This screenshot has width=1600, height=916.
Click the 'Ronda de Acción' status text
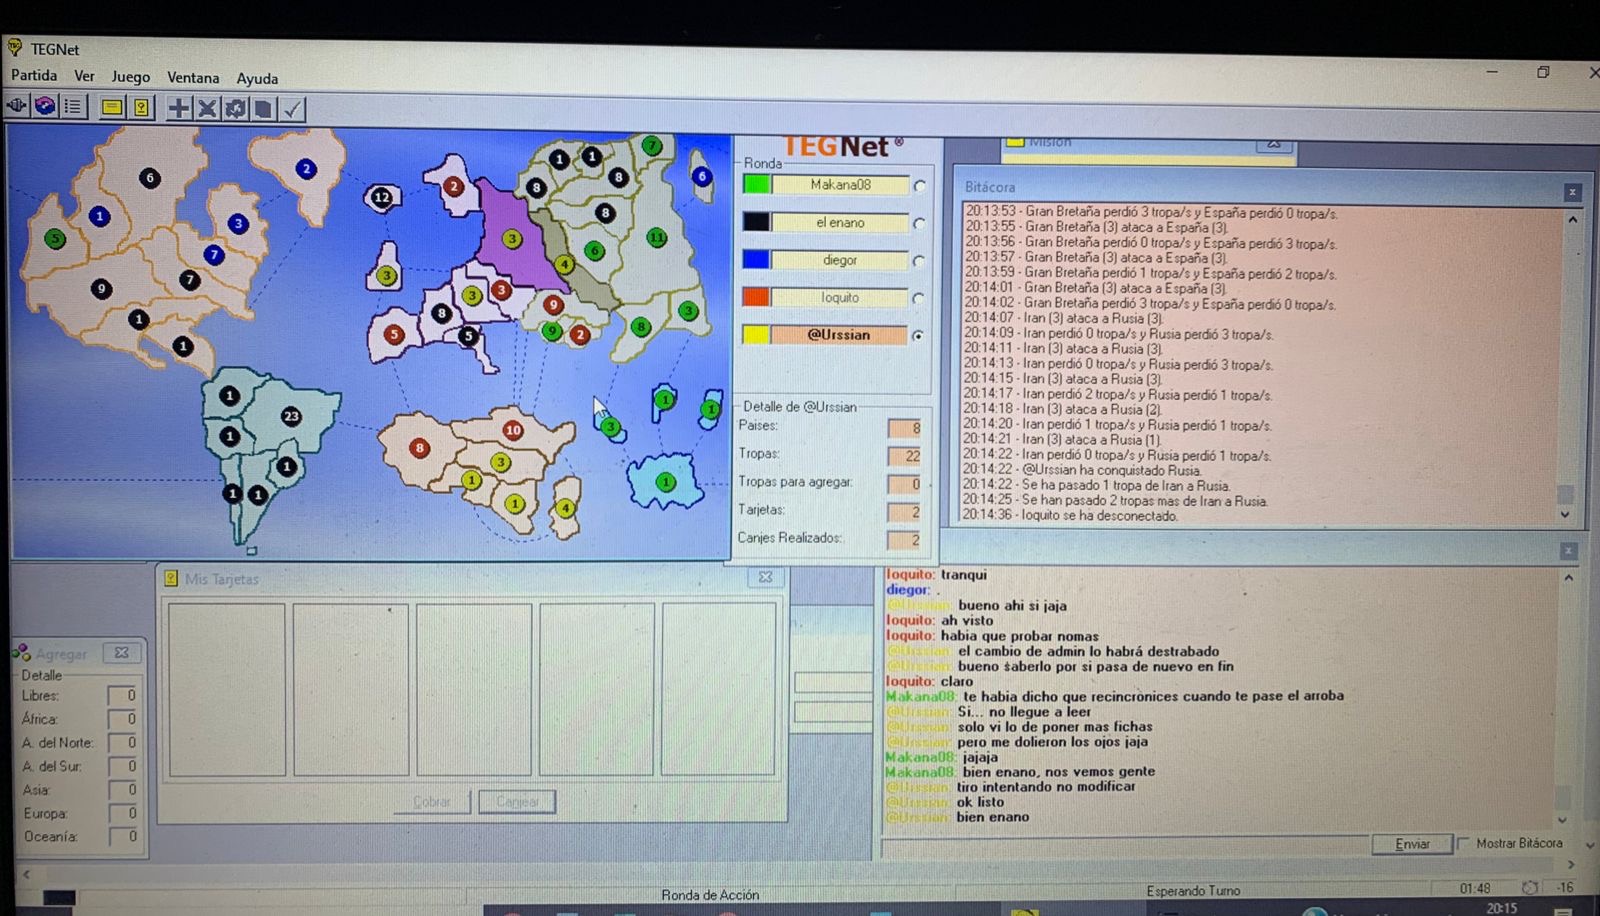pos(710,895)
